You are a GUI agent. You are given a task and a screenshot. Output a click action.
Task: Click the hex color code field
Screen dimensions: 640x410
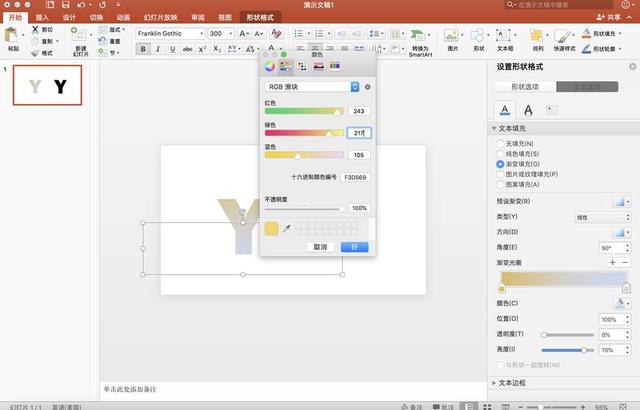click(x=355, y=177)
